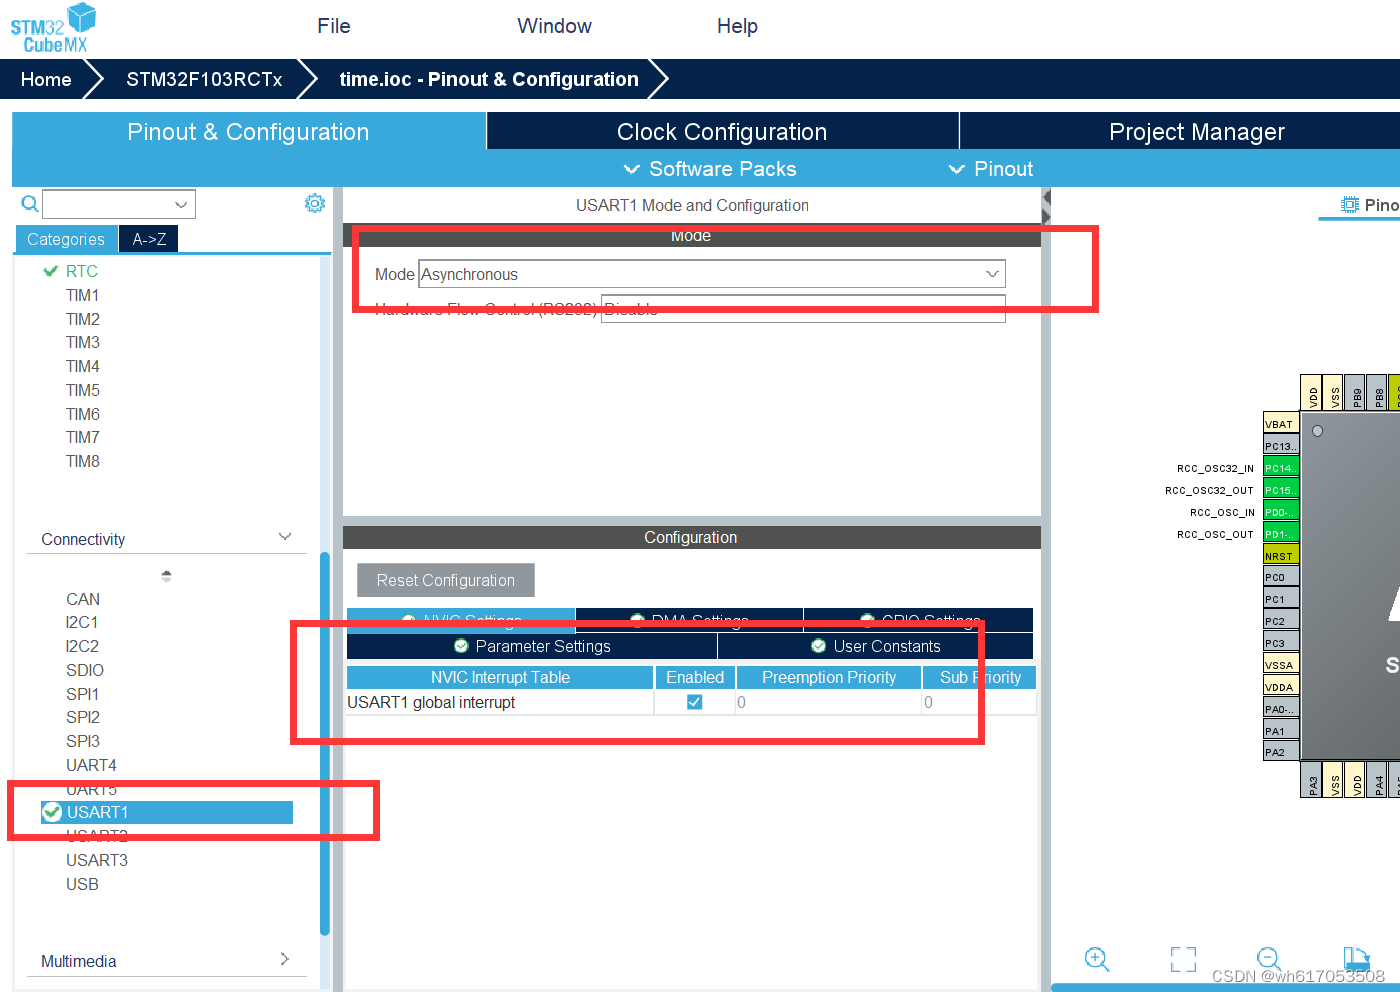Click the STM32F103RCTx breadcrumb
Viewport: 1400px width, 992px height.
pyautogui.click(x=204, y=79)
